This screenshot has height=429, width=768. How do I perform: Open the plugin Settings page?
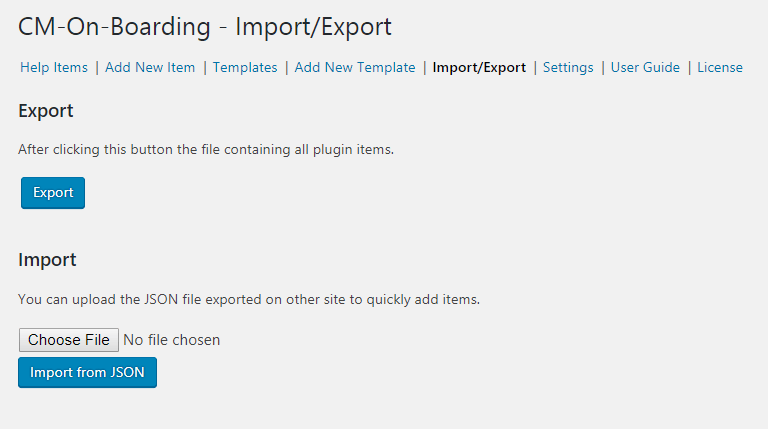click(x=568, y=68)
